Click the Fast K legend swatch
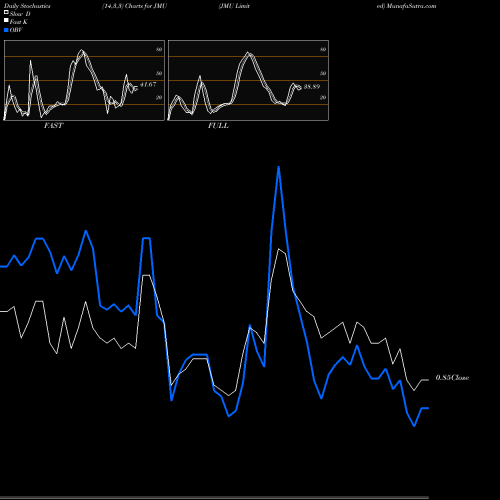 point(6,21)
